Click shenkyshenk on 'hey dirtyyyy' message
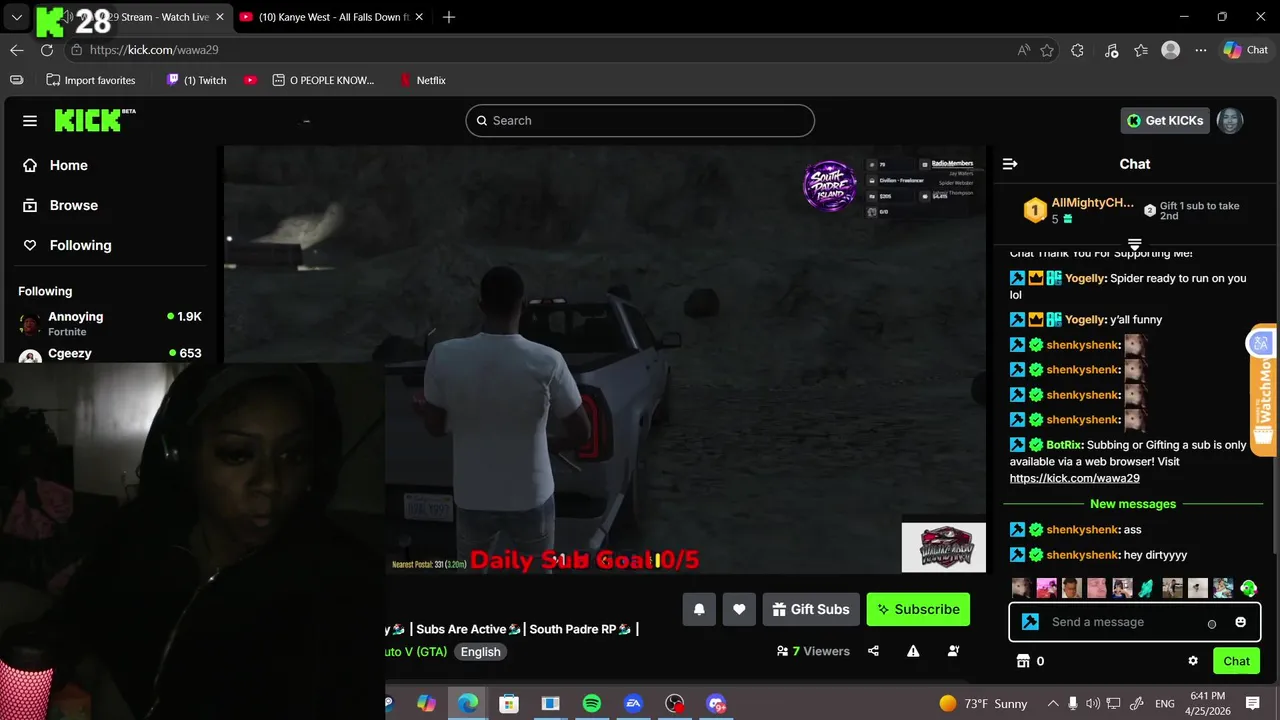 tap(1082, 555)
